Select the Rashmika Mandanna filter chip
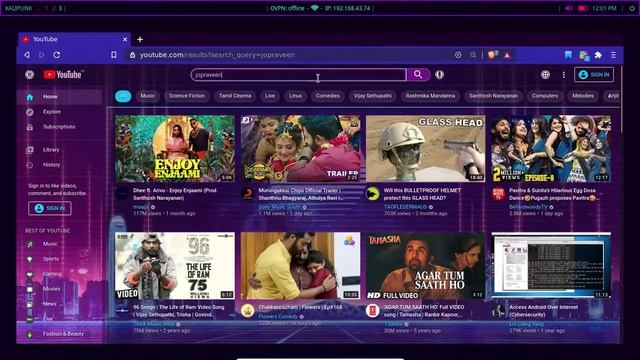The image size is (640, 360). point(430,96)
